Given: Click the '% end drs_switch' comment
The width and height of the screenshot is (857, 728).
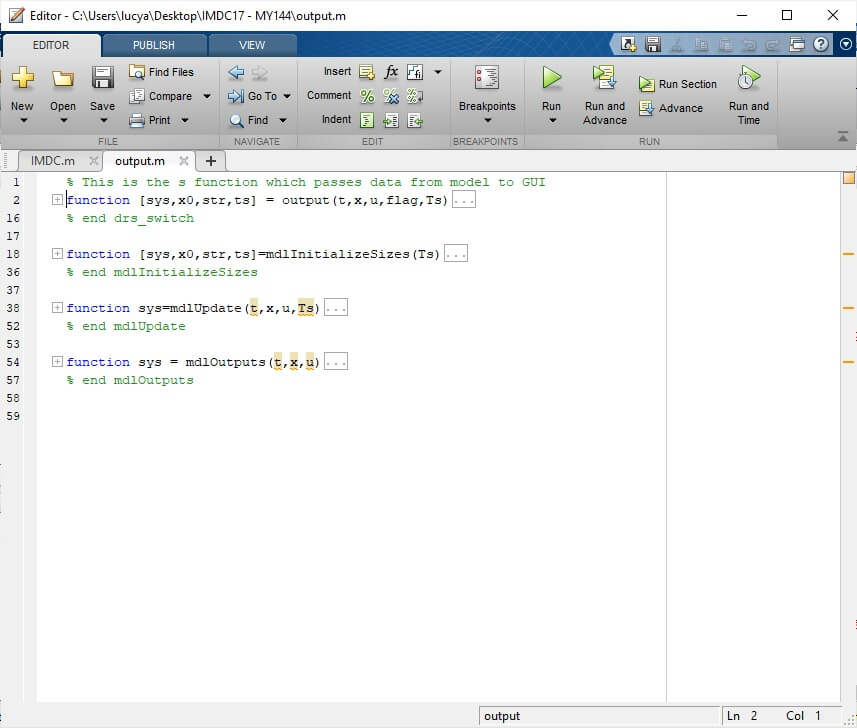Looking at the screenshot, I should 130,218.
